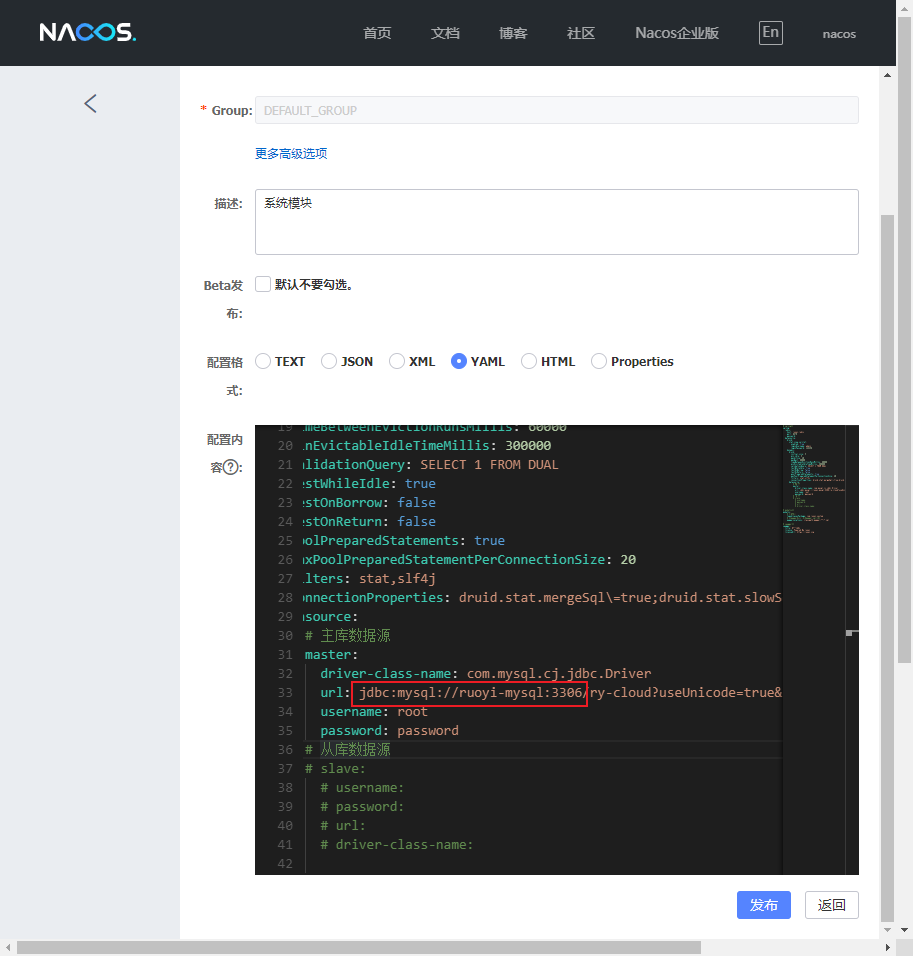Click into the 描述 text area

click(556, 222)
